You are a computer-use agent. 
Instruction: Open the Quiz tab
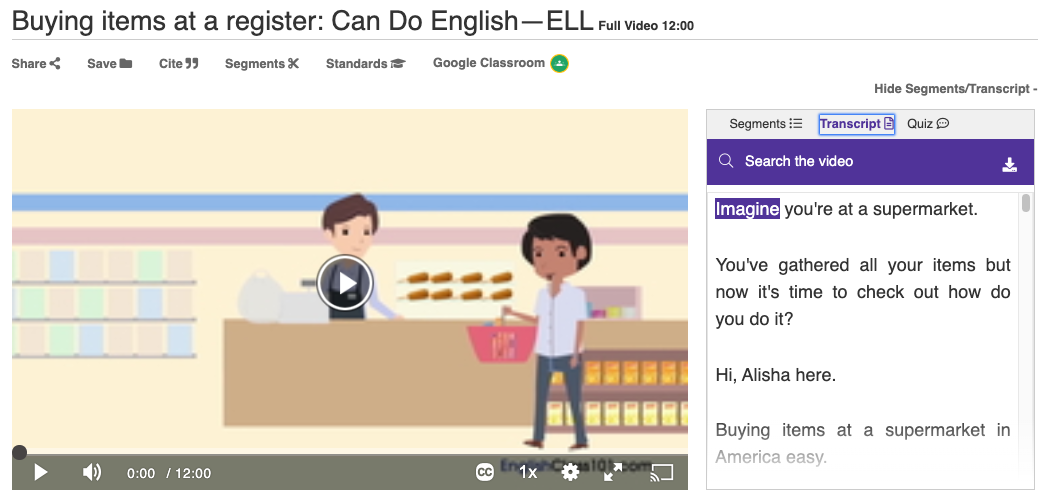928,123
